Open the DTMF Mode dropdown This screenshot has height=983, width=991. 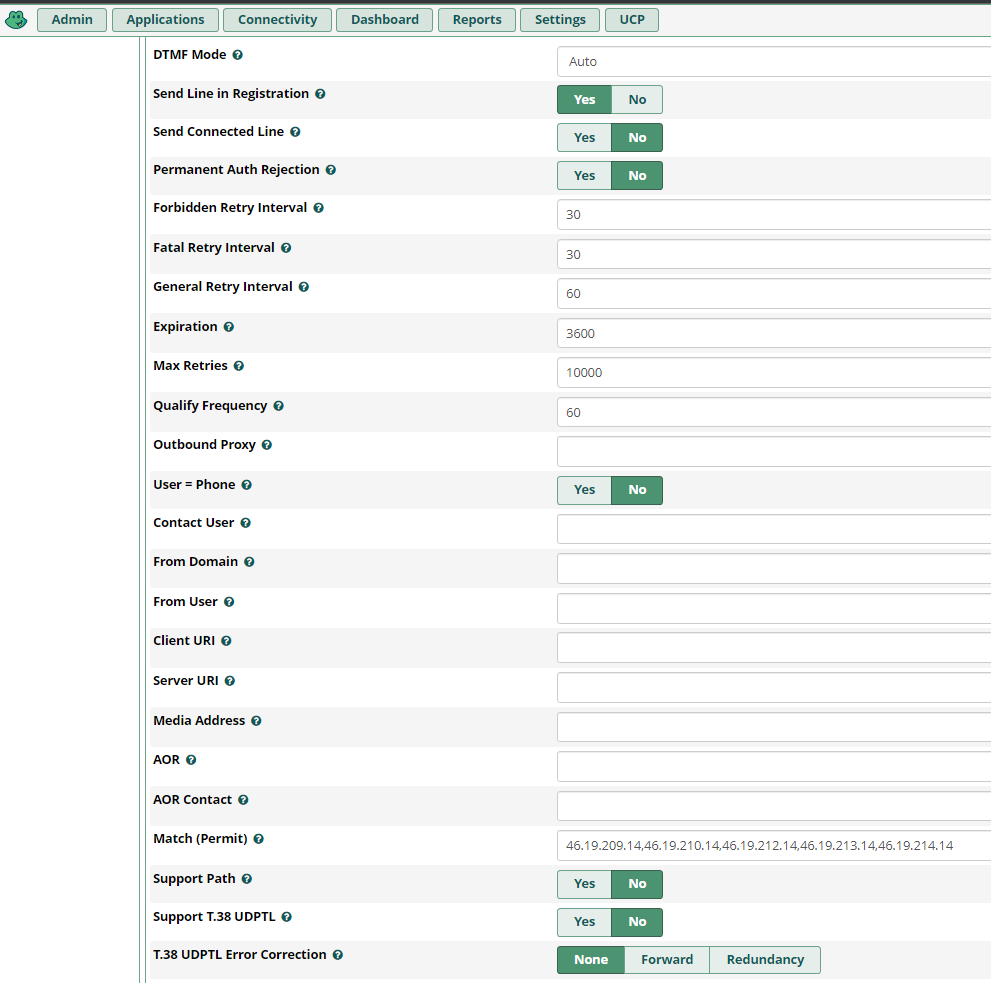pos(773,62)
